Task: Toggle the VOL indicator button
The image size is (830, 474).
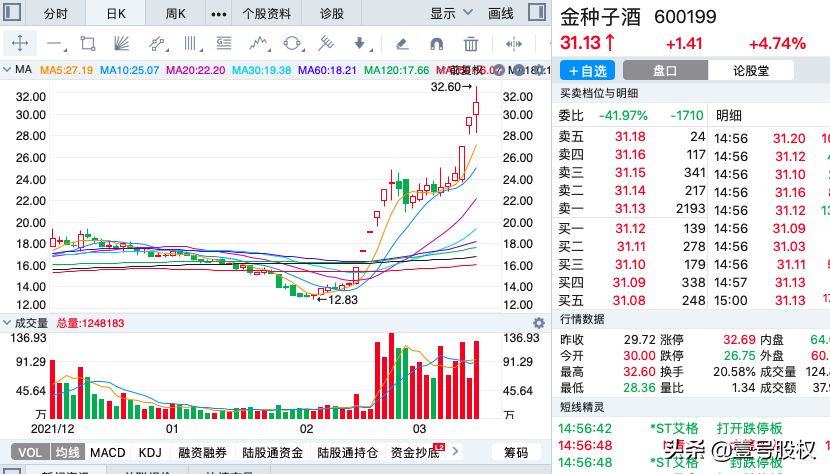Action: pos(30,452)
